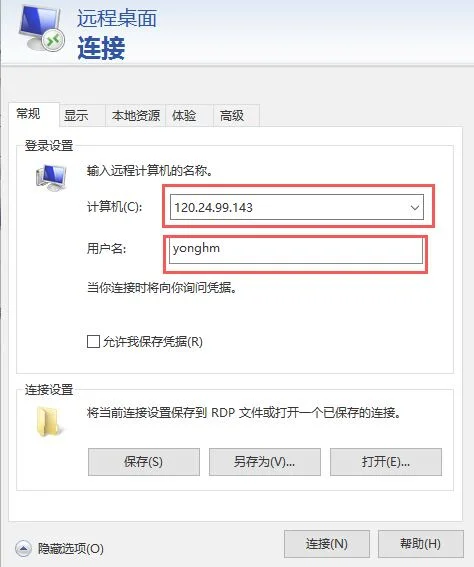Open 帮助(H) help button
Image resolution: width=474 pixels, height=567 pixels.
pos(421,544)
